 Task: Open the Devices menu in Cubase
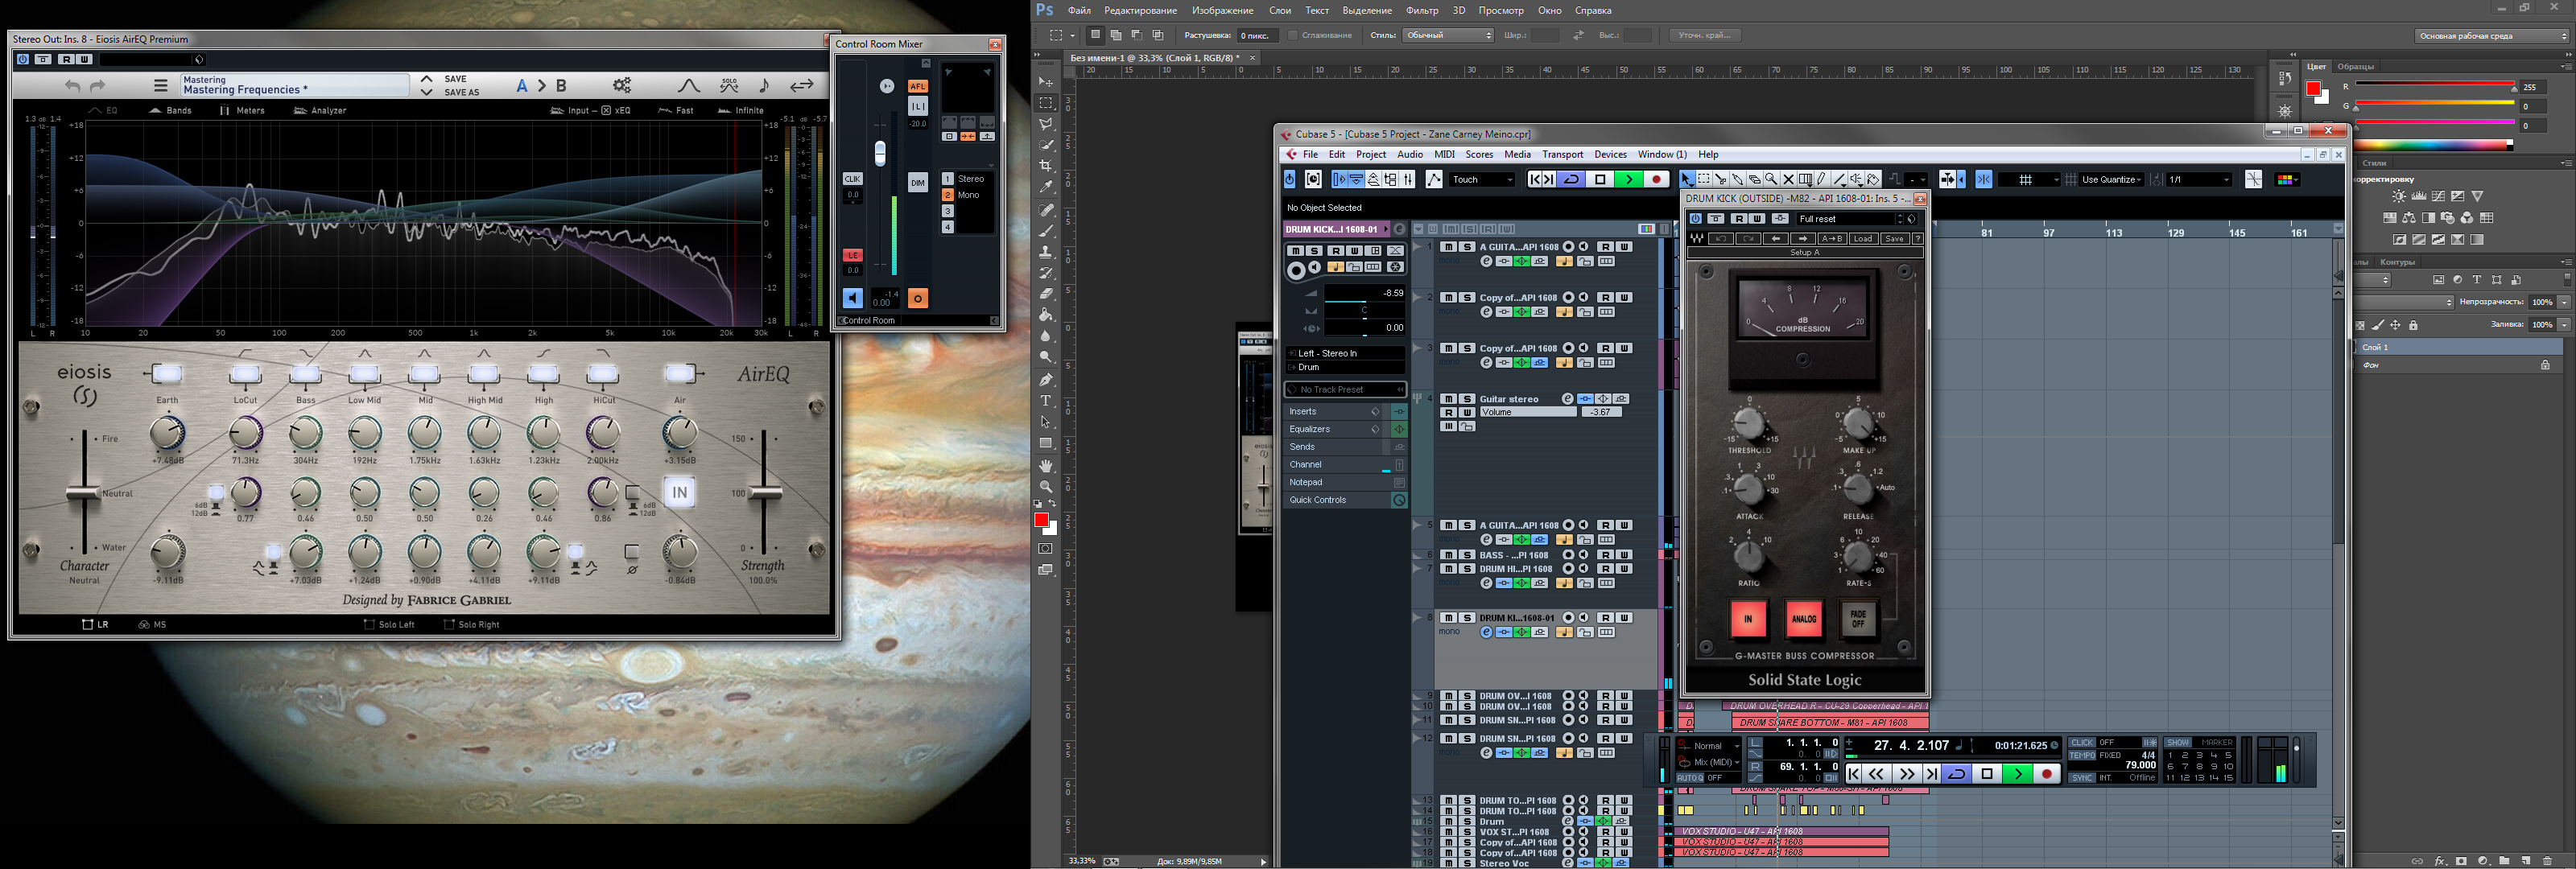click(x=1610, y=154)
